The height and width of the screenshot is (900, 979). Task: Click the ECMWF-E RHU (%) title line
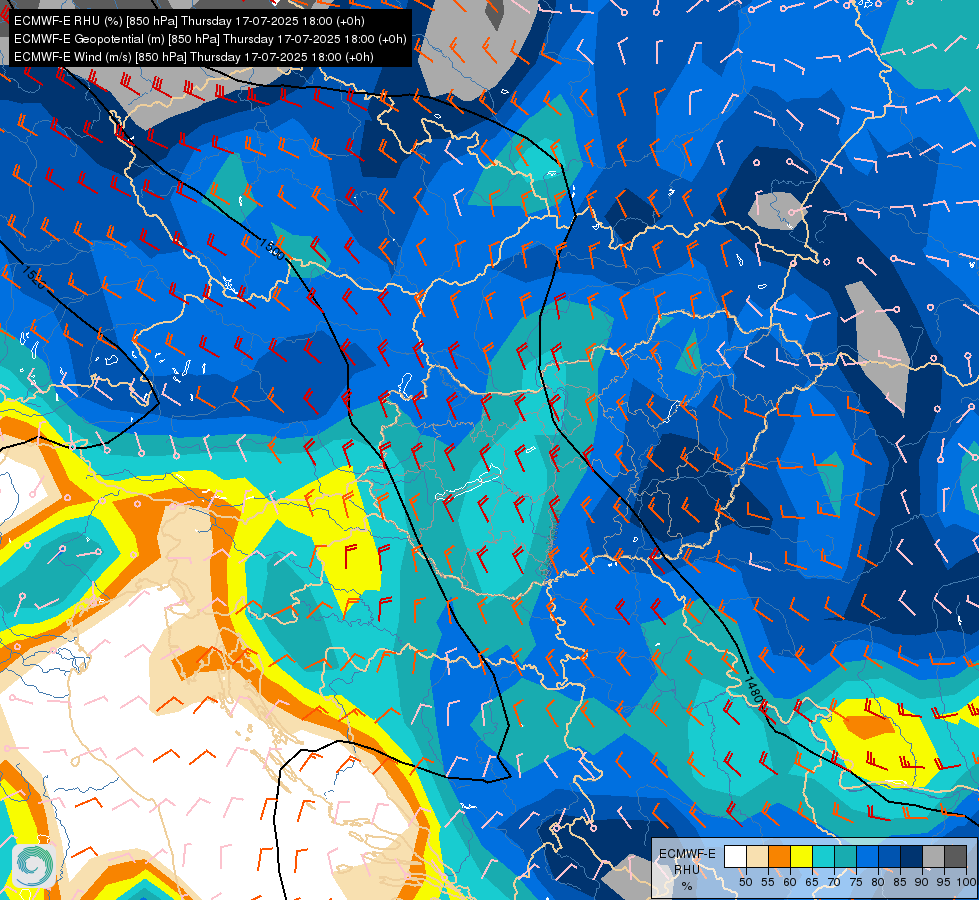point(189,21)
